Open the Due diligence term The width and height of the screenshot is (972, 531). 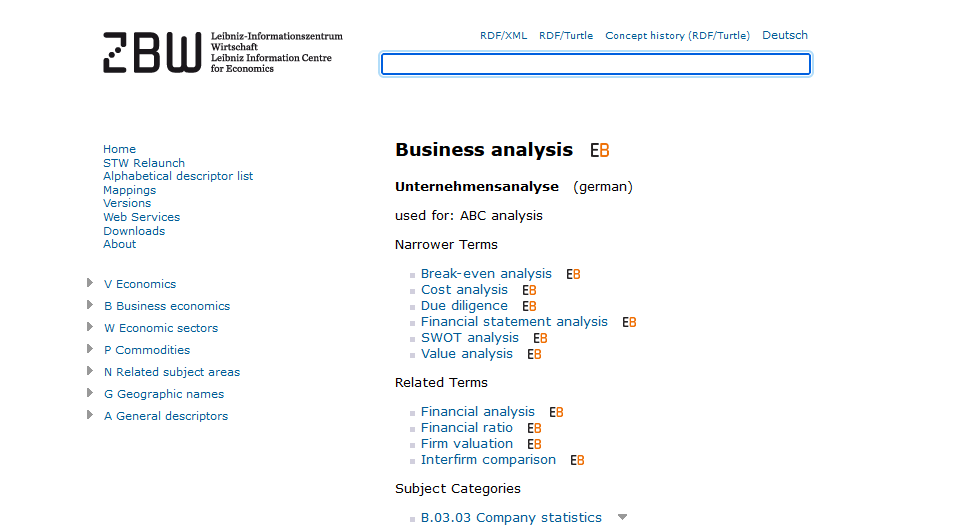click(464, 305)
